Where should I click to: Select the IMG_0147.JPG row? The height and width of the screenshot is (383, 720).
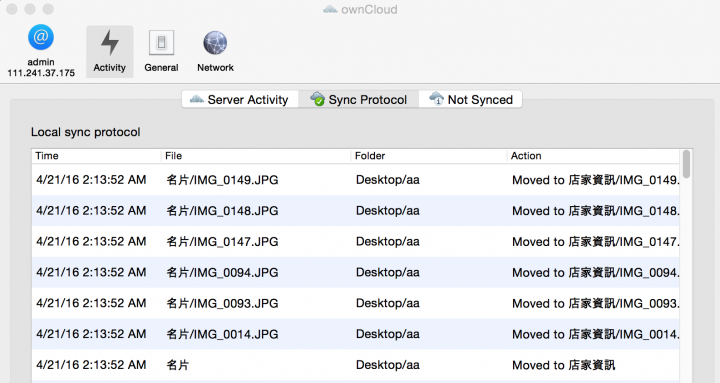point(355,241)
